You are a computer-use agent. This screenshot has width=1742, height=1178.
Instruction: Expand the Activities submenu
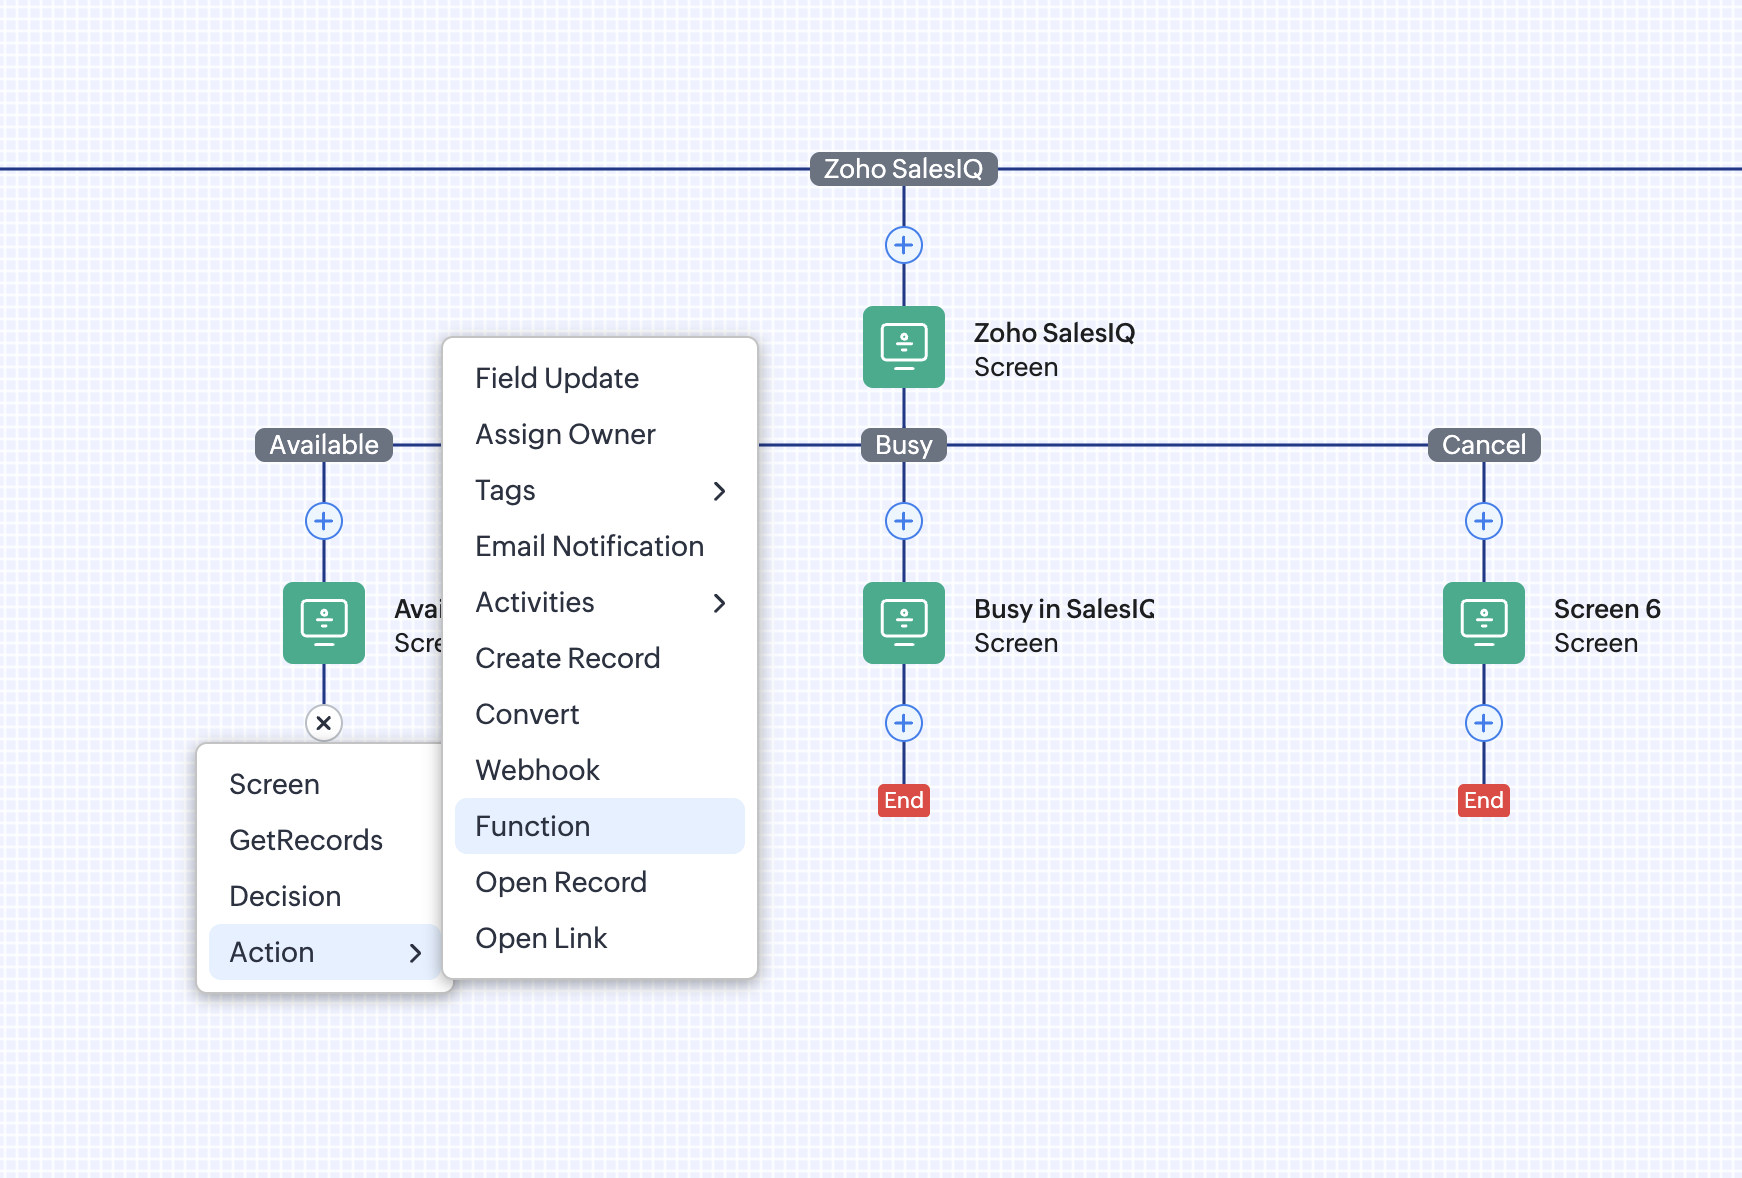point(600,602)
